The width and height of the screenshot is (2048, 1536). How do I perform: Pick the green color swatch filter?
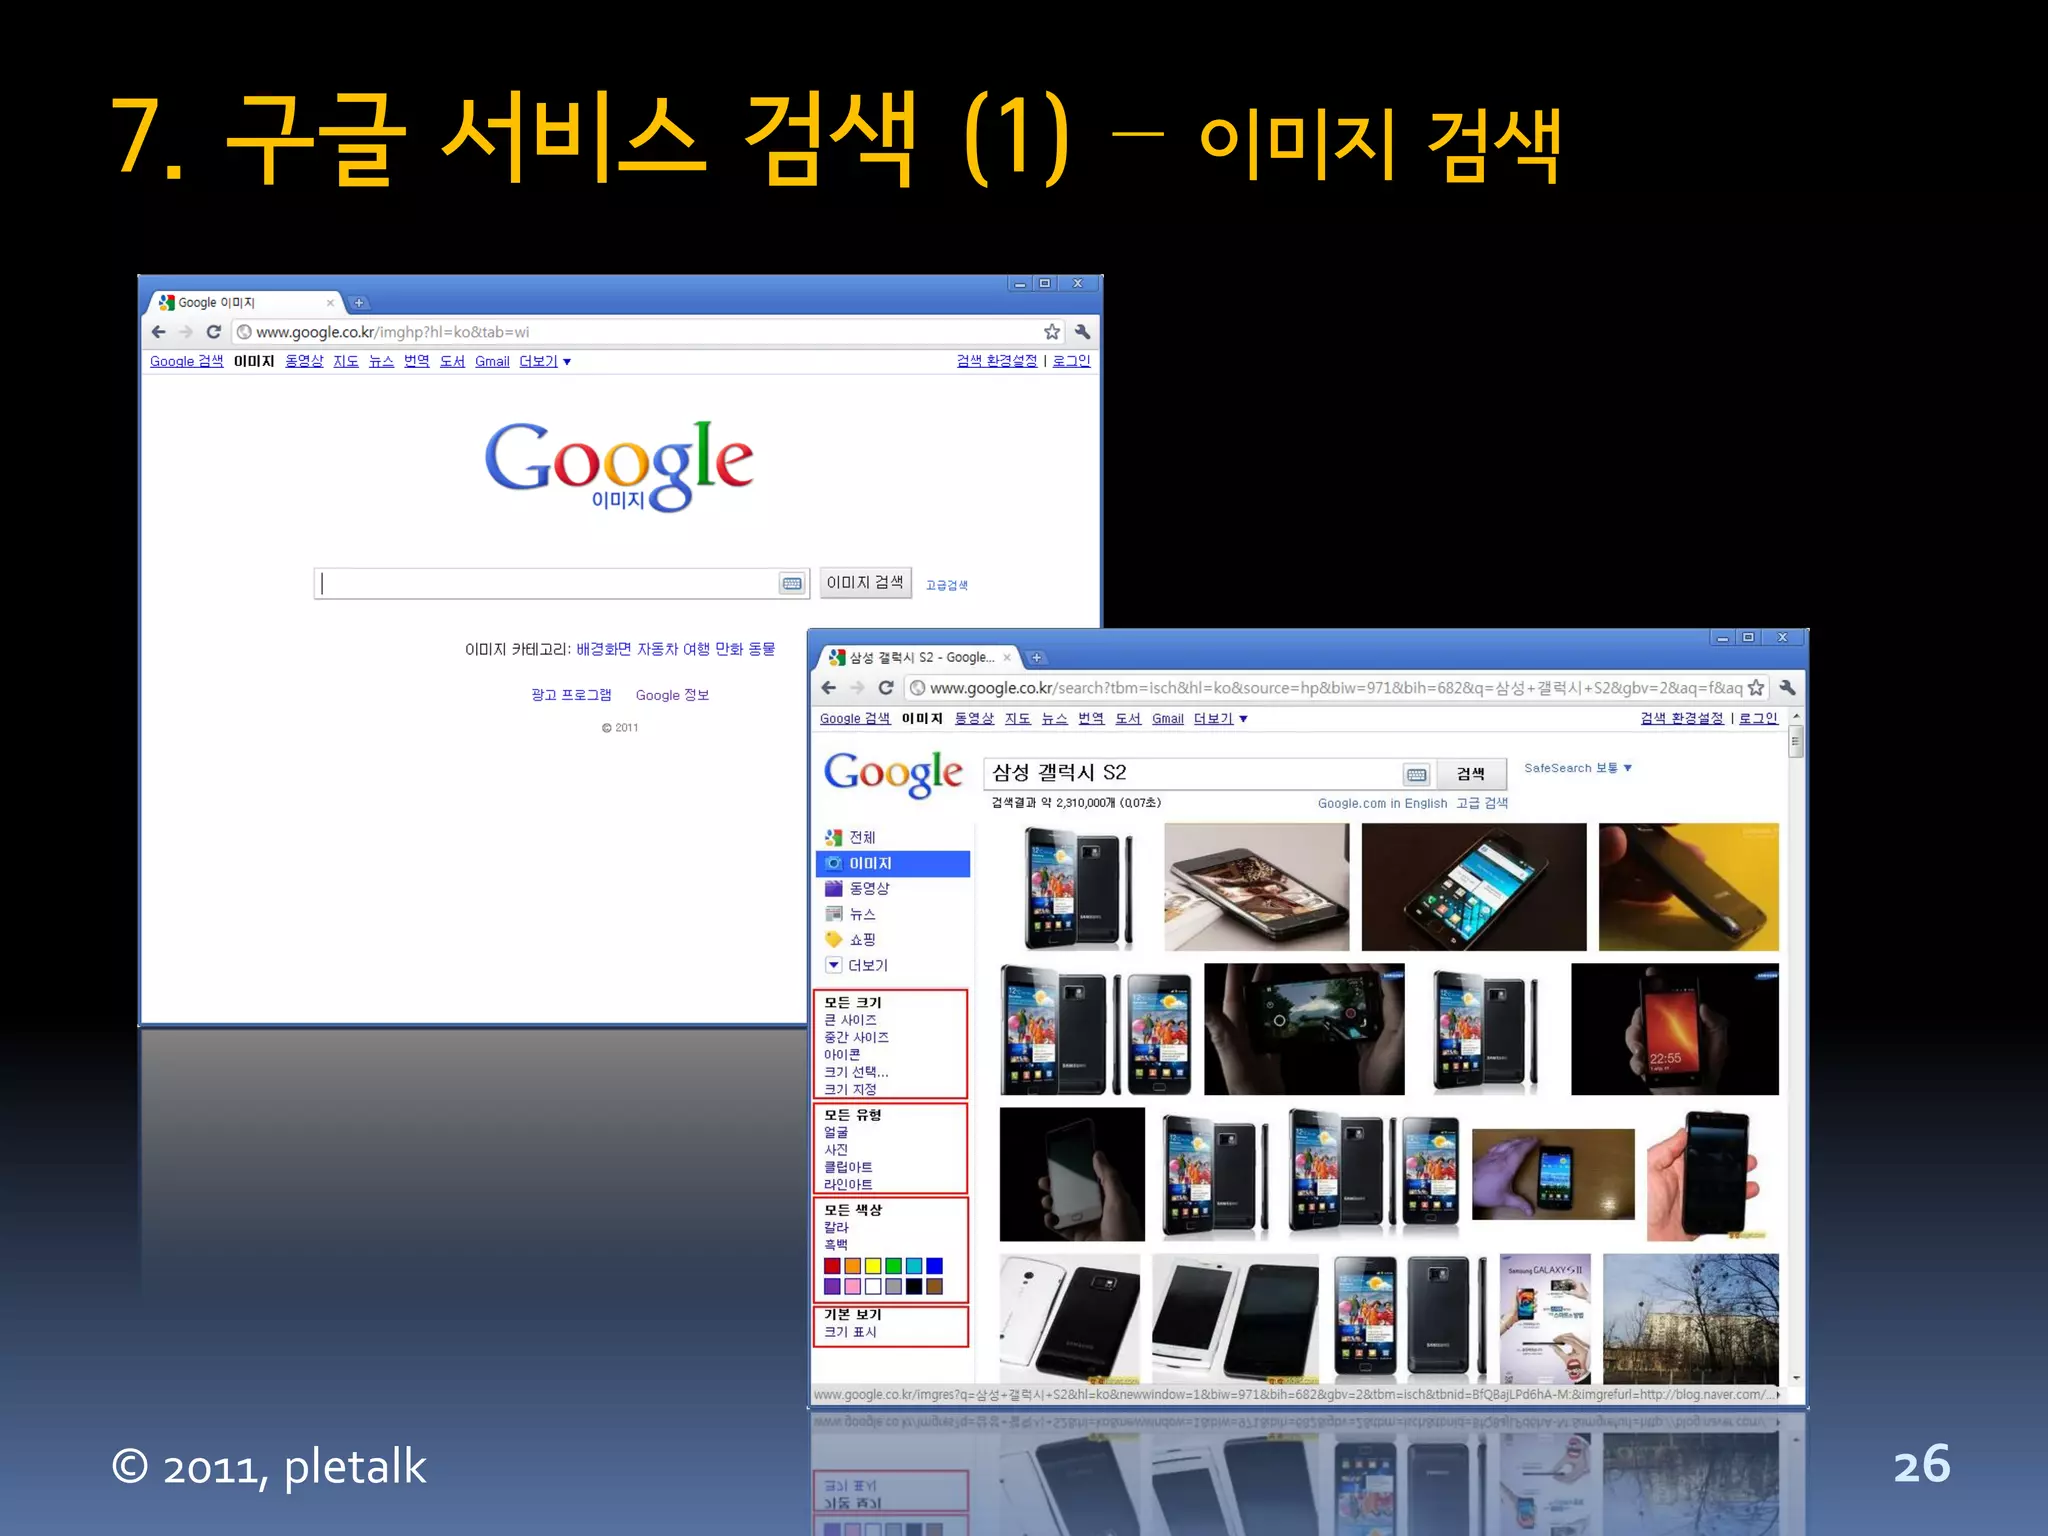tap(894, 1266)
